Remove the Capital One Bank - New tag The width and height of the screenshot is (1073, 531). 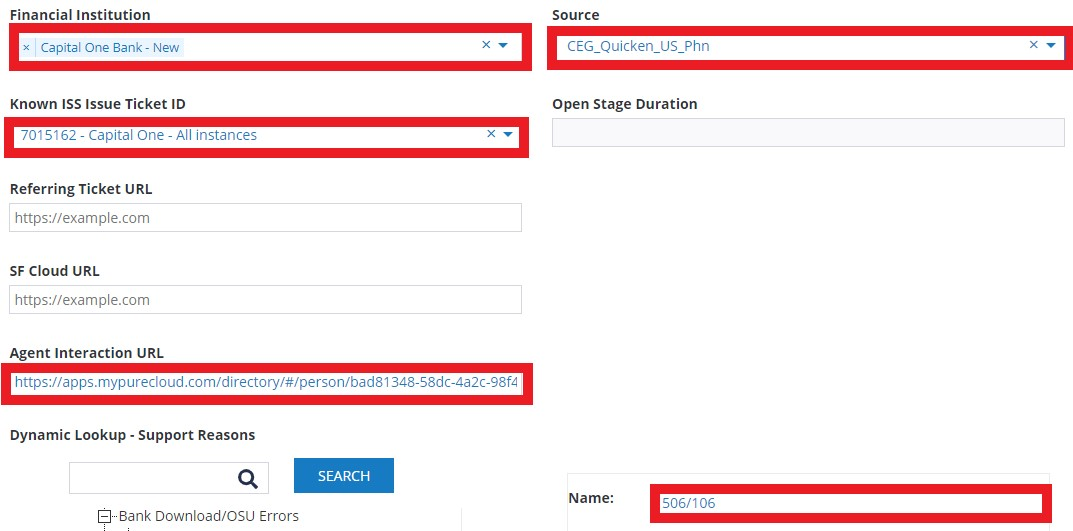click(x=26, y=48)
